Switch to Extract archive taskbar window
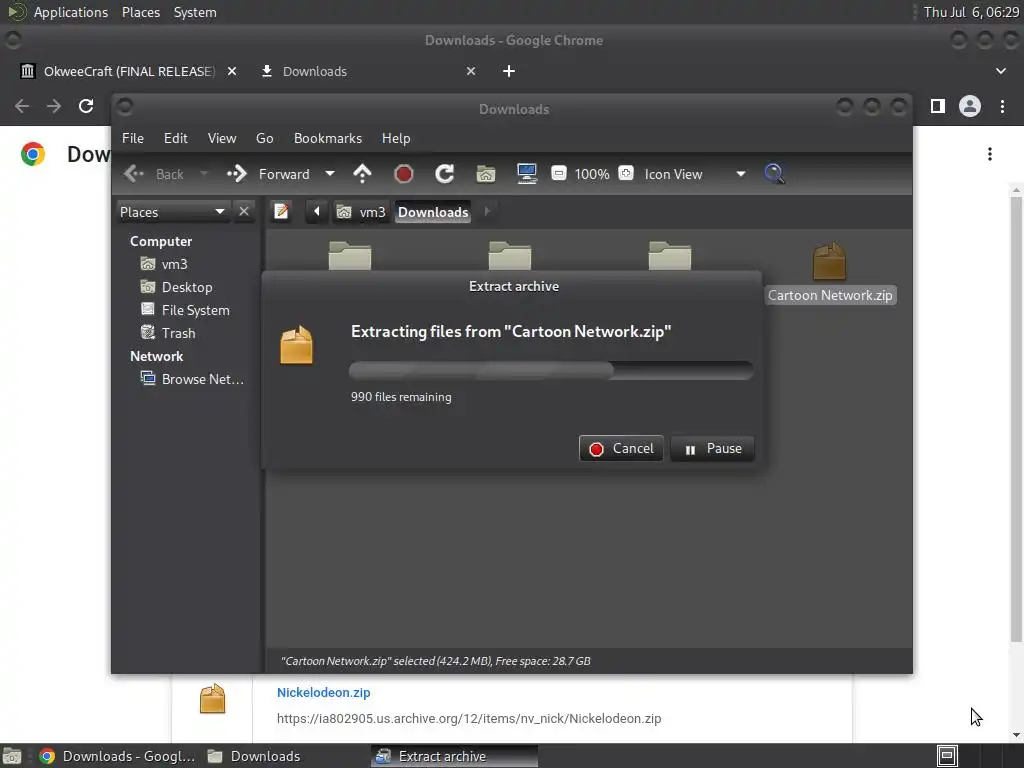 point(455,756)
